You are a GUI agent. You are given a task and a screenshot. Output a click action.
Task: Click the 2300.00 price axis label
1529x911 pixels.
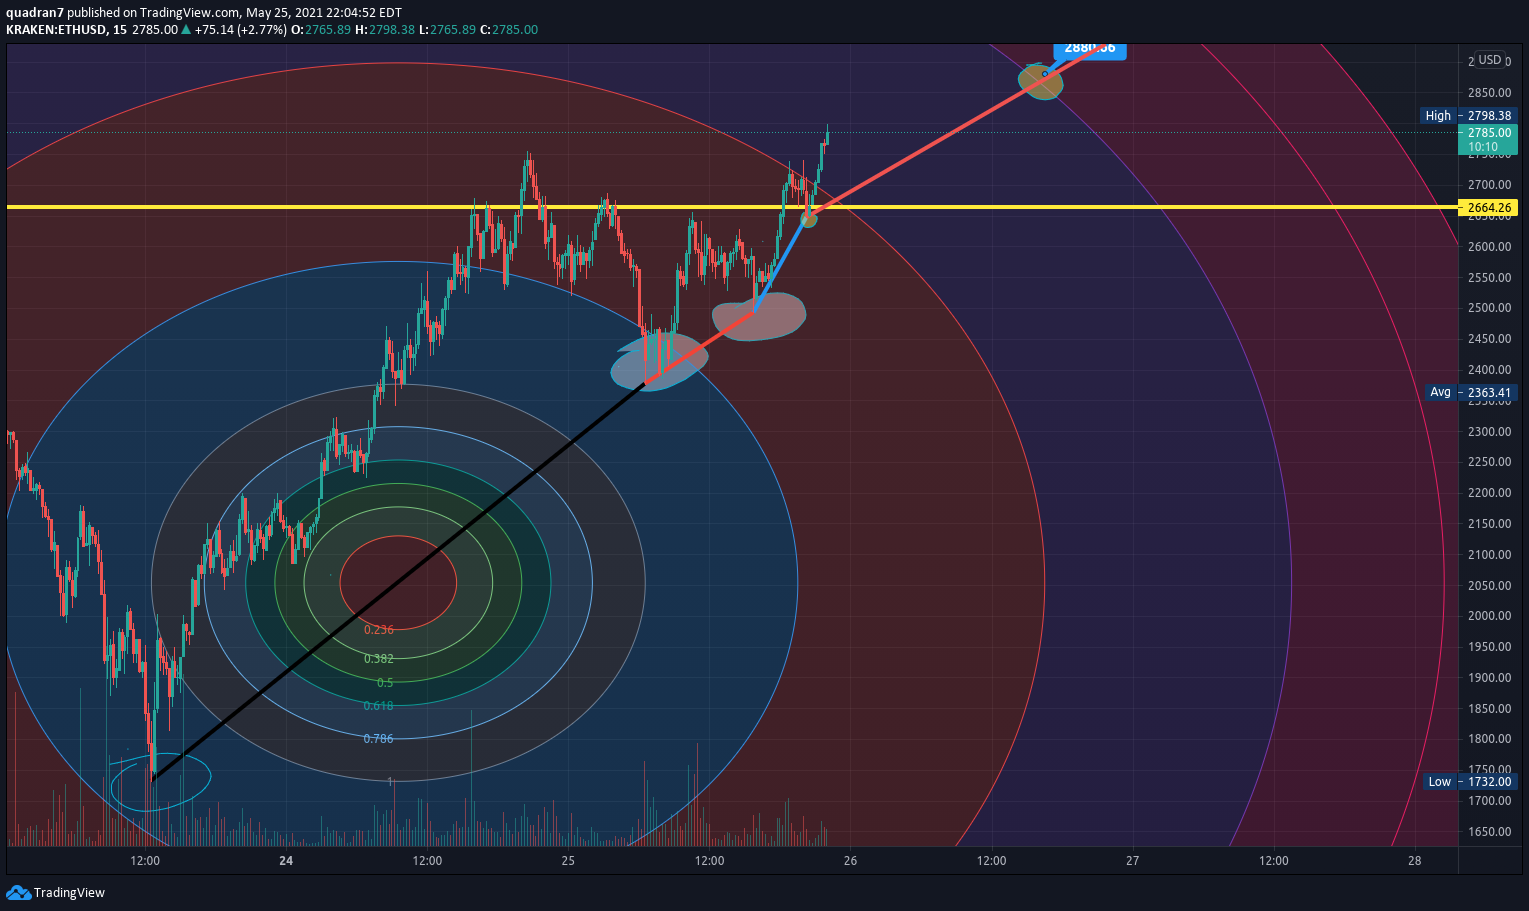tap(1489, 432)
